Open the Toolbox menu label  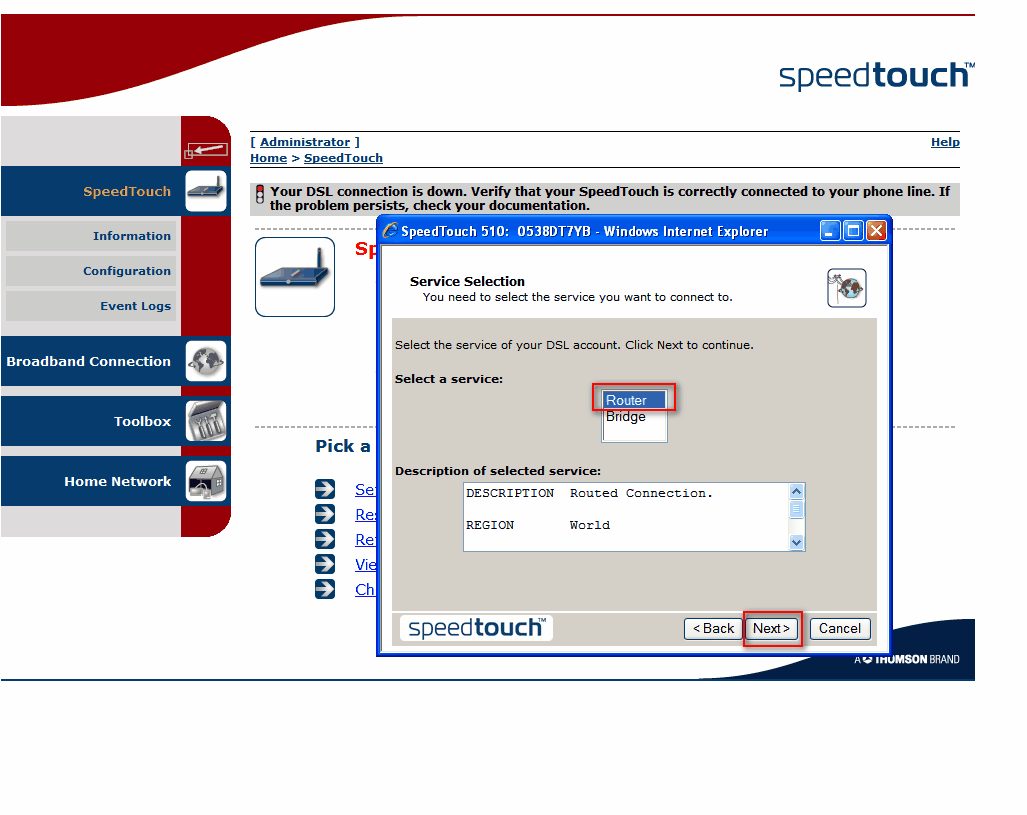click(x=142, y=421)
